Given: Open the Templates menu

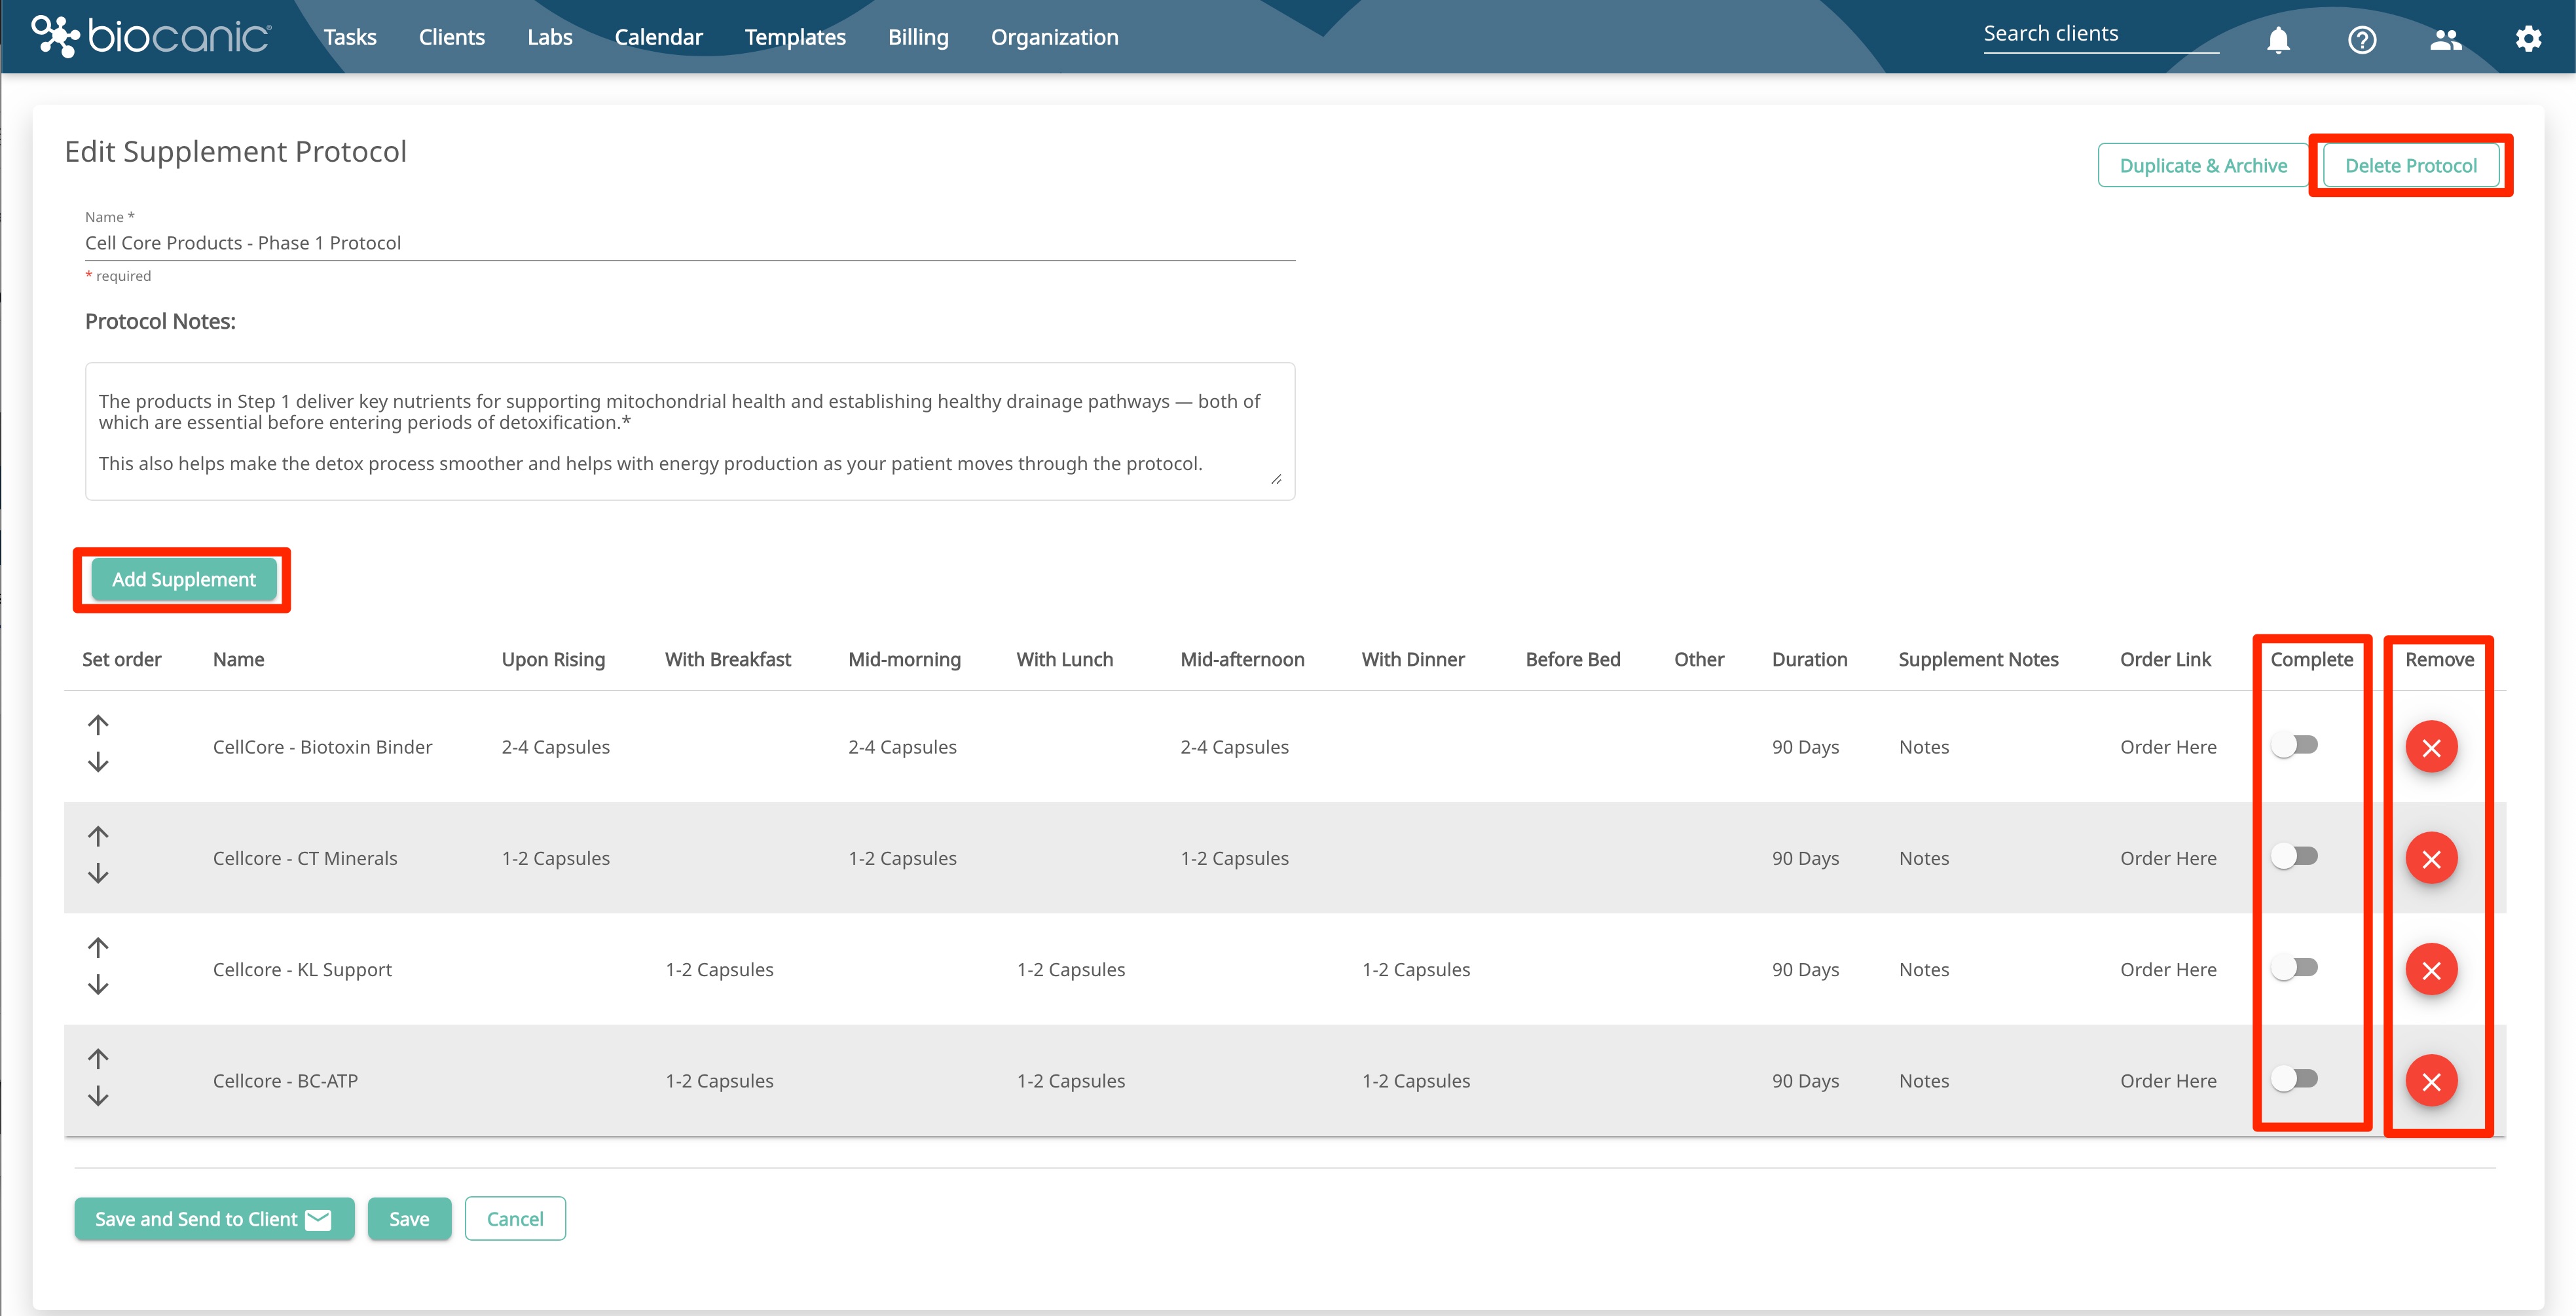Looking at the screenshot, I should 795,37.
